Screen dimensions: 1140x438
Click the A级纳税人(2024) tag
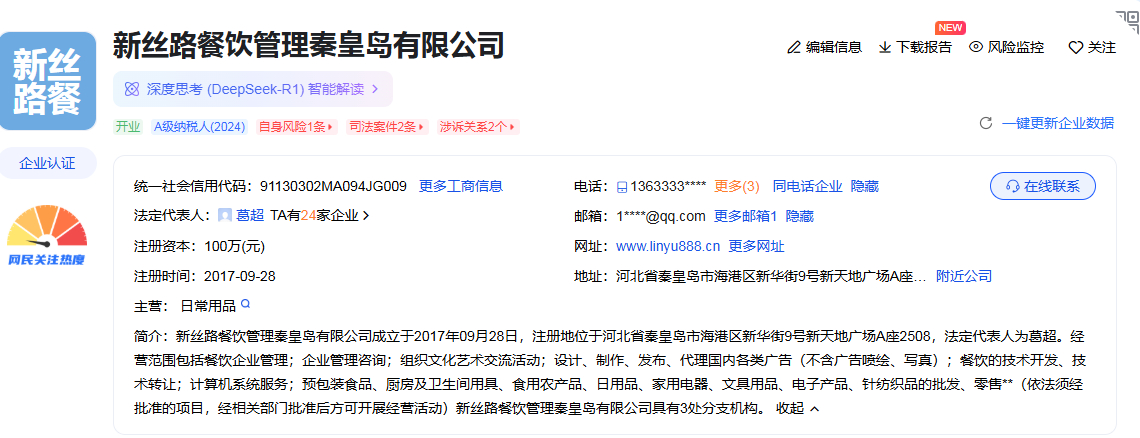[200, 127]
